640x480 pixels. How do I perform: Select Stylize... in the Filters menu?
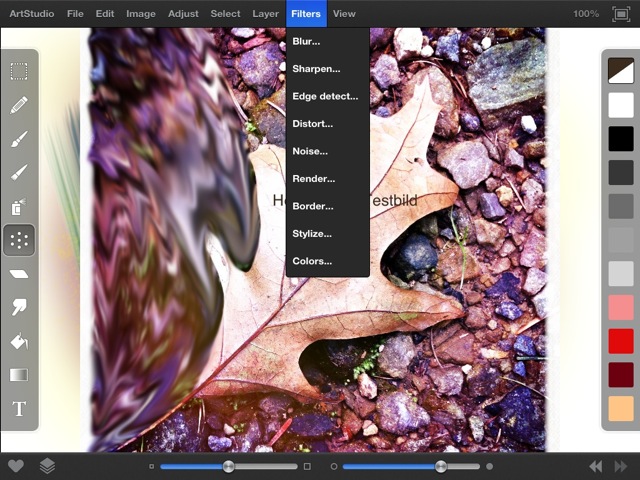pos(312,233)
